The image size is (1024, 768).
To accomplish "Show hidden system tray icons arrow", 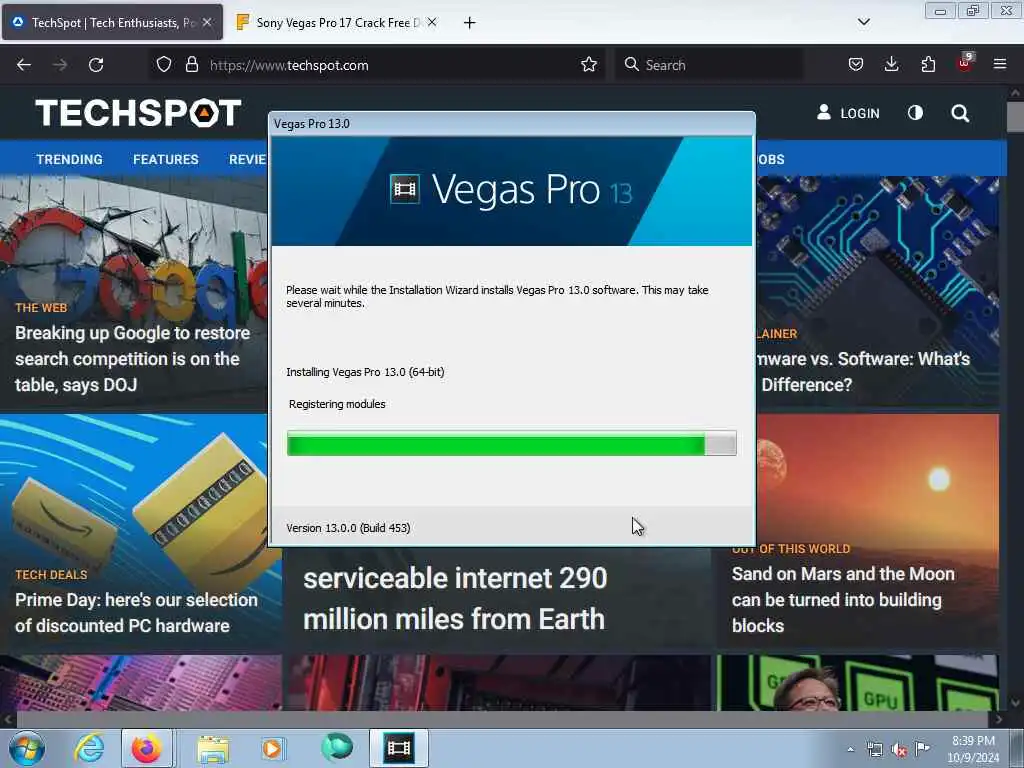I will click(850, 749).
